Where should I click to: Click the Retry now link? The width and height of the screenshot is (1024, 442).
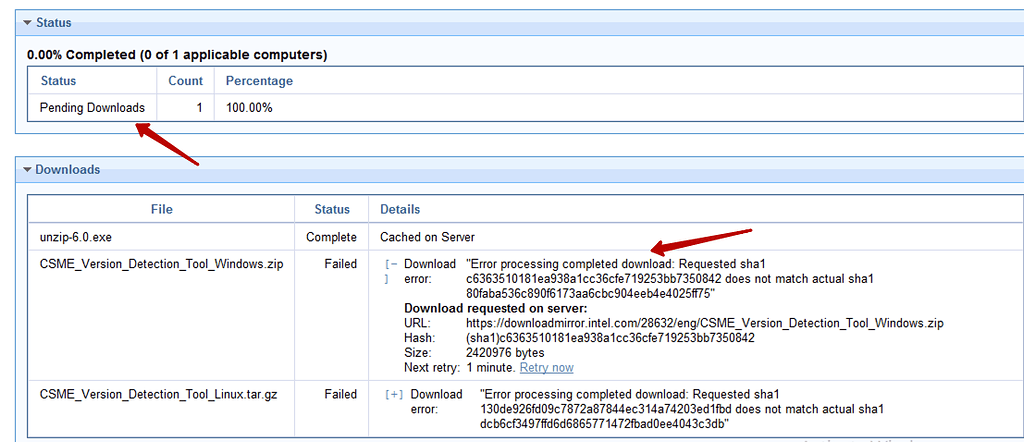546,368
